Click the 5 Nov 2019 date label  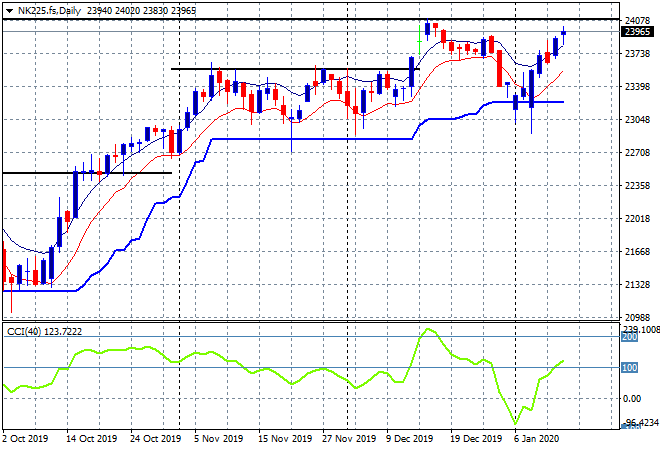click(x=218, y=439)
